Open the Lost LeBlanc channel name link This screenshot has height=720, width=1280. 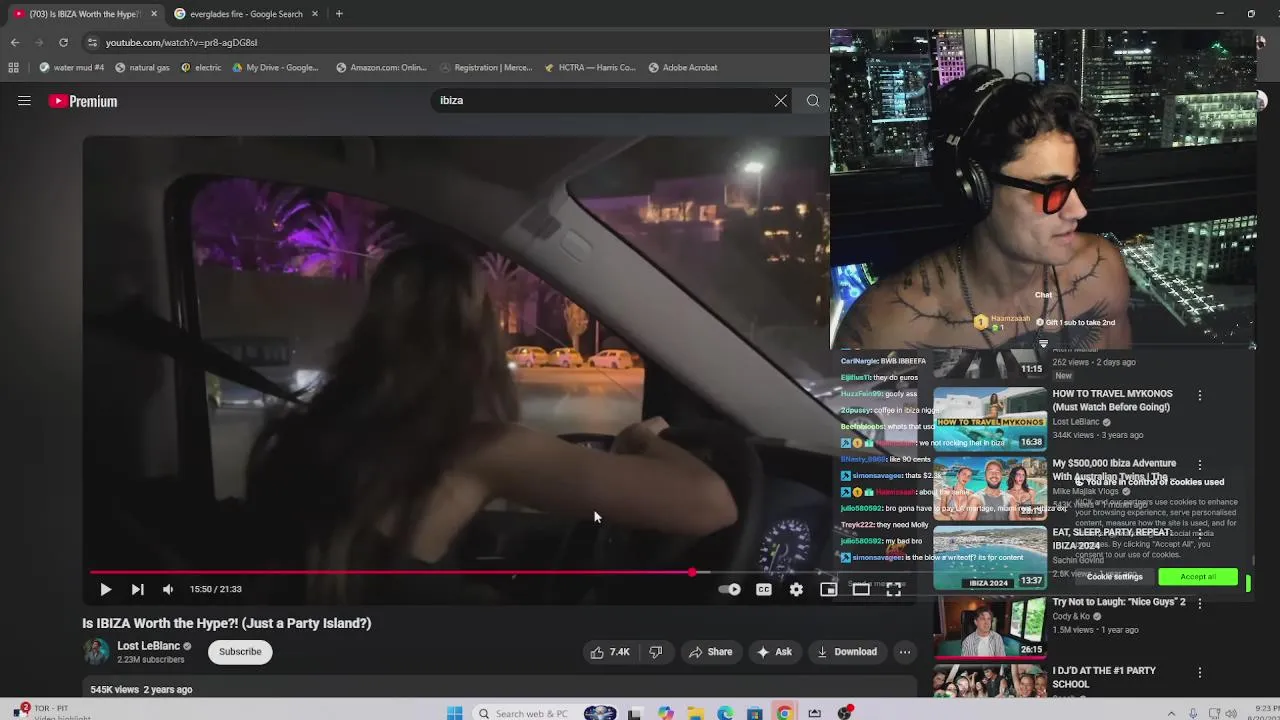click(148, 646)
